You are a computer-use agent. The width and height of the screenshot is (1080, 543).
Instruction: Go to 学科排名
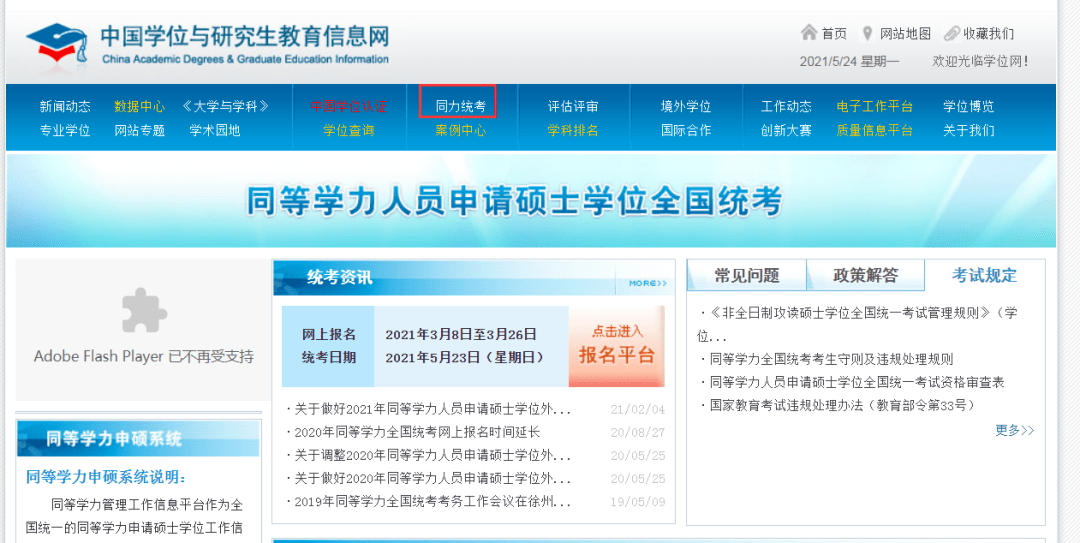point(573,130)
